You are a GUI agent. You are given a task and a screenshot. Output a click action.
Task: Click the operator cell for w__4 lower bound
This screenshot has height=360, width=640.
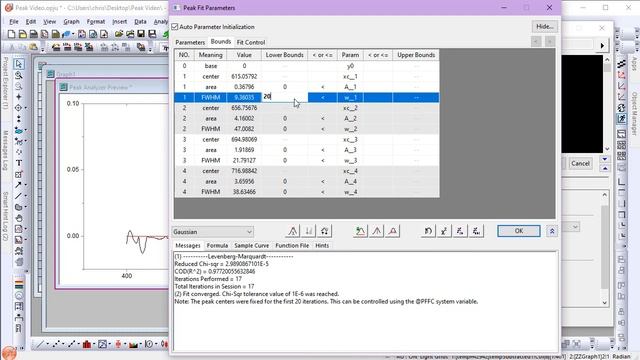click(322, 192)
